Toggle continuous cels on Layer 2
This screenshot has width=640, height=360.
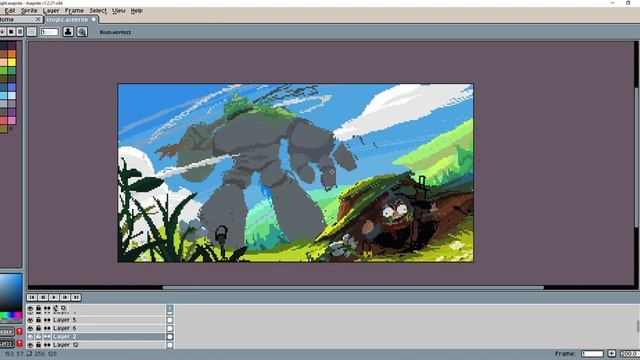[47, 337]
